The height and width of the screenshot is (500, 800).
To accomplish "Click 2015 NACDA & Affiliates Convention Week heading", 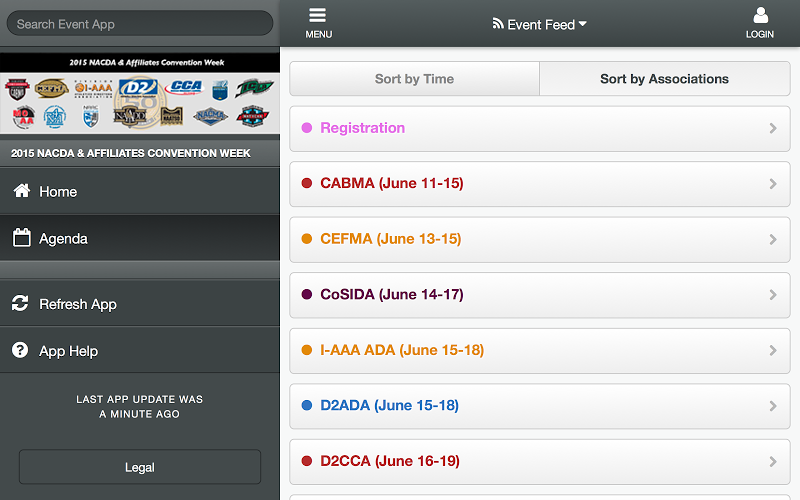I will click(x=131, y=153).
